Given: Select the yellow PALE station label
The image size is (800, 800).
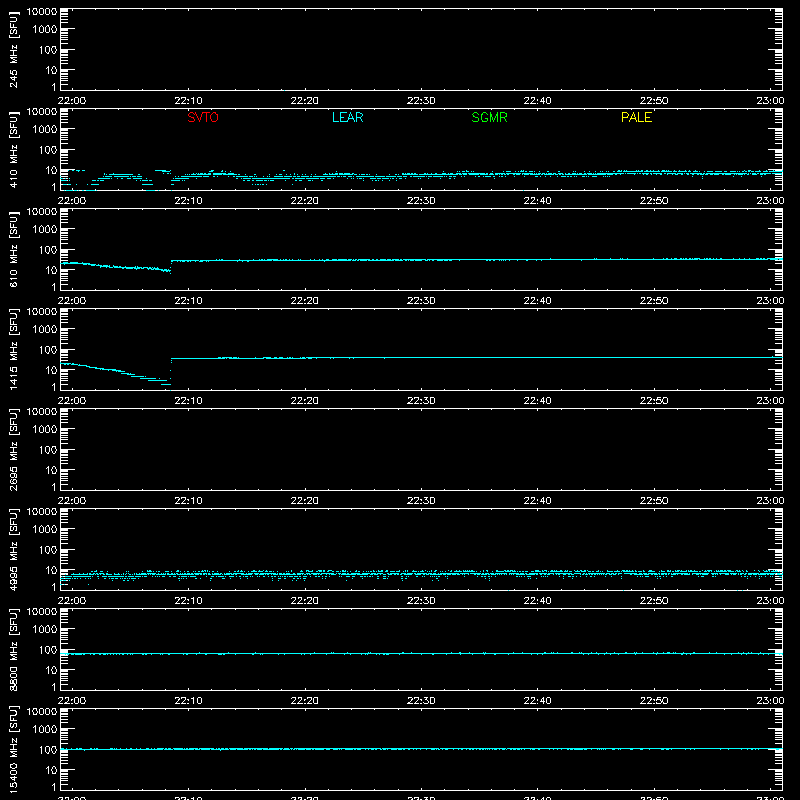Looking at the screenshot, I should (636, 117).
